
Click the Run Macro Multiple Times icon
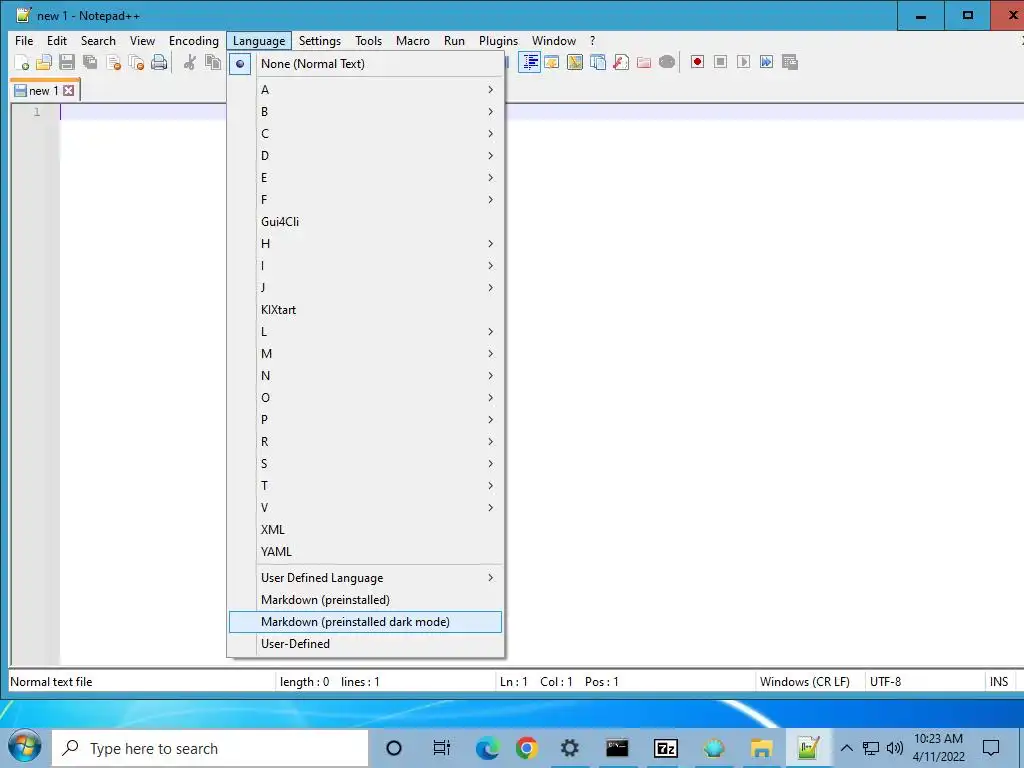[x=766, y=62]
